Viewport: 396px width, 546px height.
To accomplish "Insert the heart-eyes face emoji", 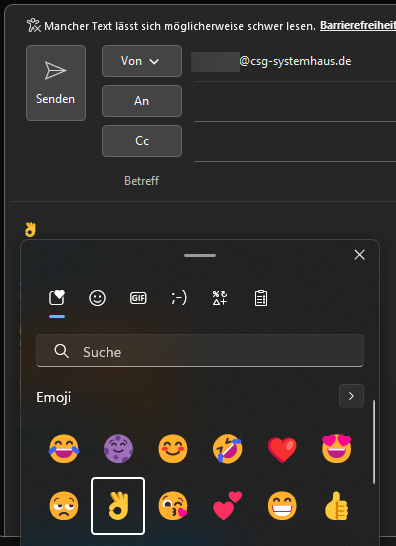I will pyautogui.click(x=337, y=449).
